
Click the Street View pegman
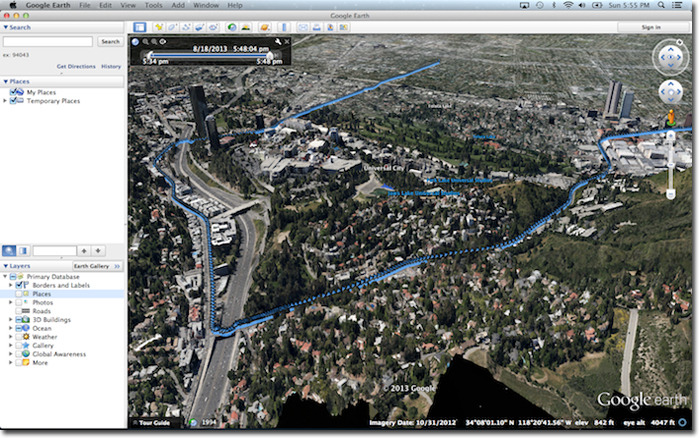point(671,118)
